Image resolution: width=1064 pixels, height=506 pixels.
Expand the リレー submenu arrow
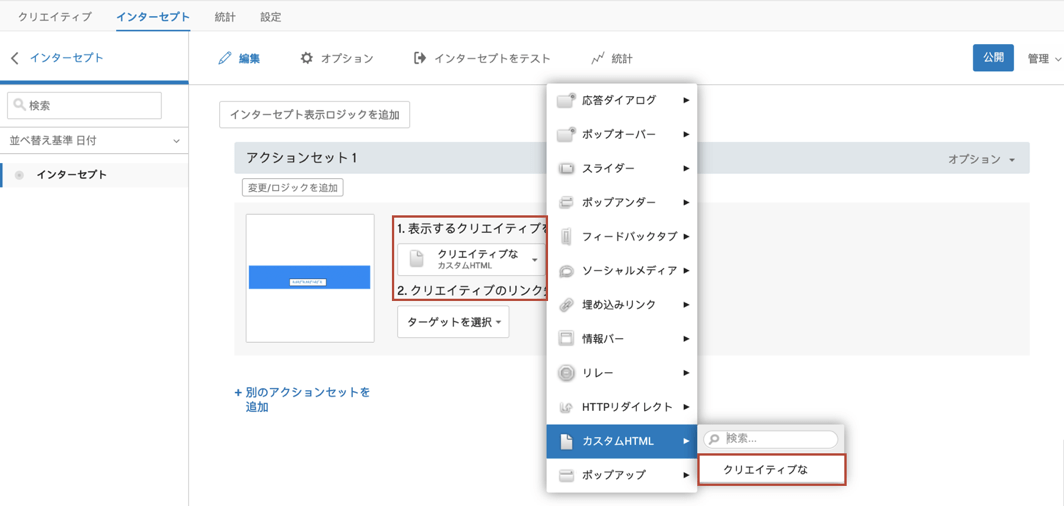tap(687, 373)
